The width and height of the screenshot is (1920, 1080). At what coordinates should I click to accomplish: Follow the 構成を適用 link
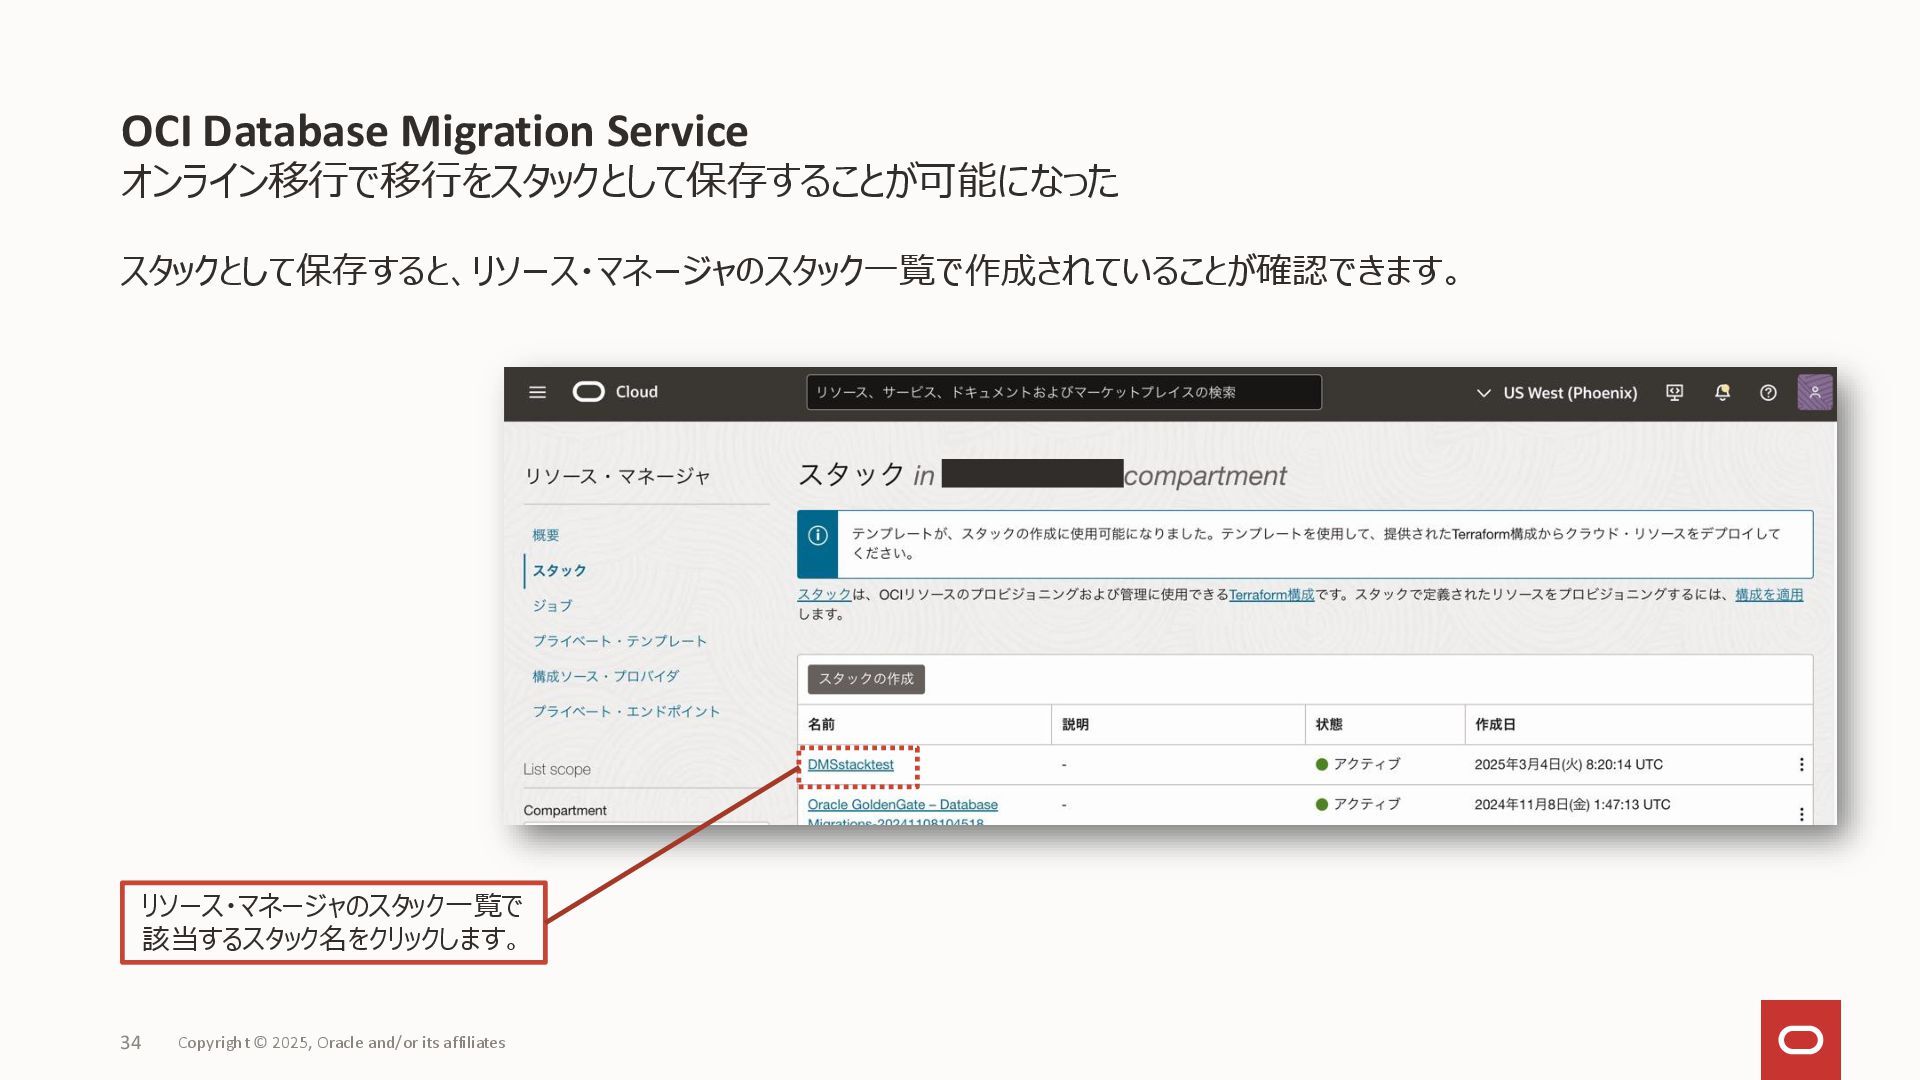point(1768,594)
